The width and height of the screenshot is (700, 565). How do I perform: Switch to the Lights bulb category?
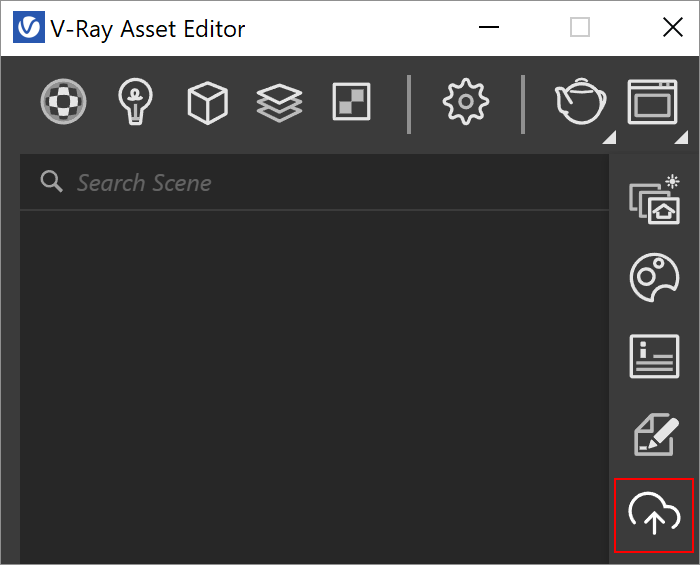(x=135, y=101)
